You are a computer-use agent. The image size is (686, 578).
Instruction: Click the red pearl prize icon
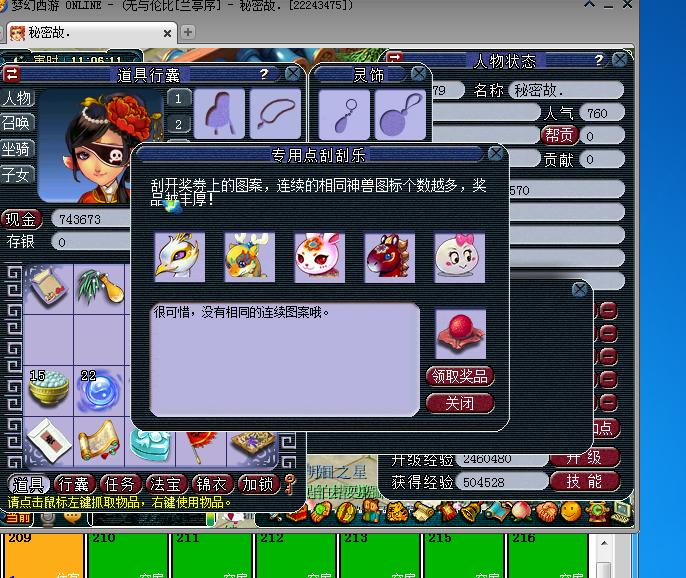[x=460, y=334]
